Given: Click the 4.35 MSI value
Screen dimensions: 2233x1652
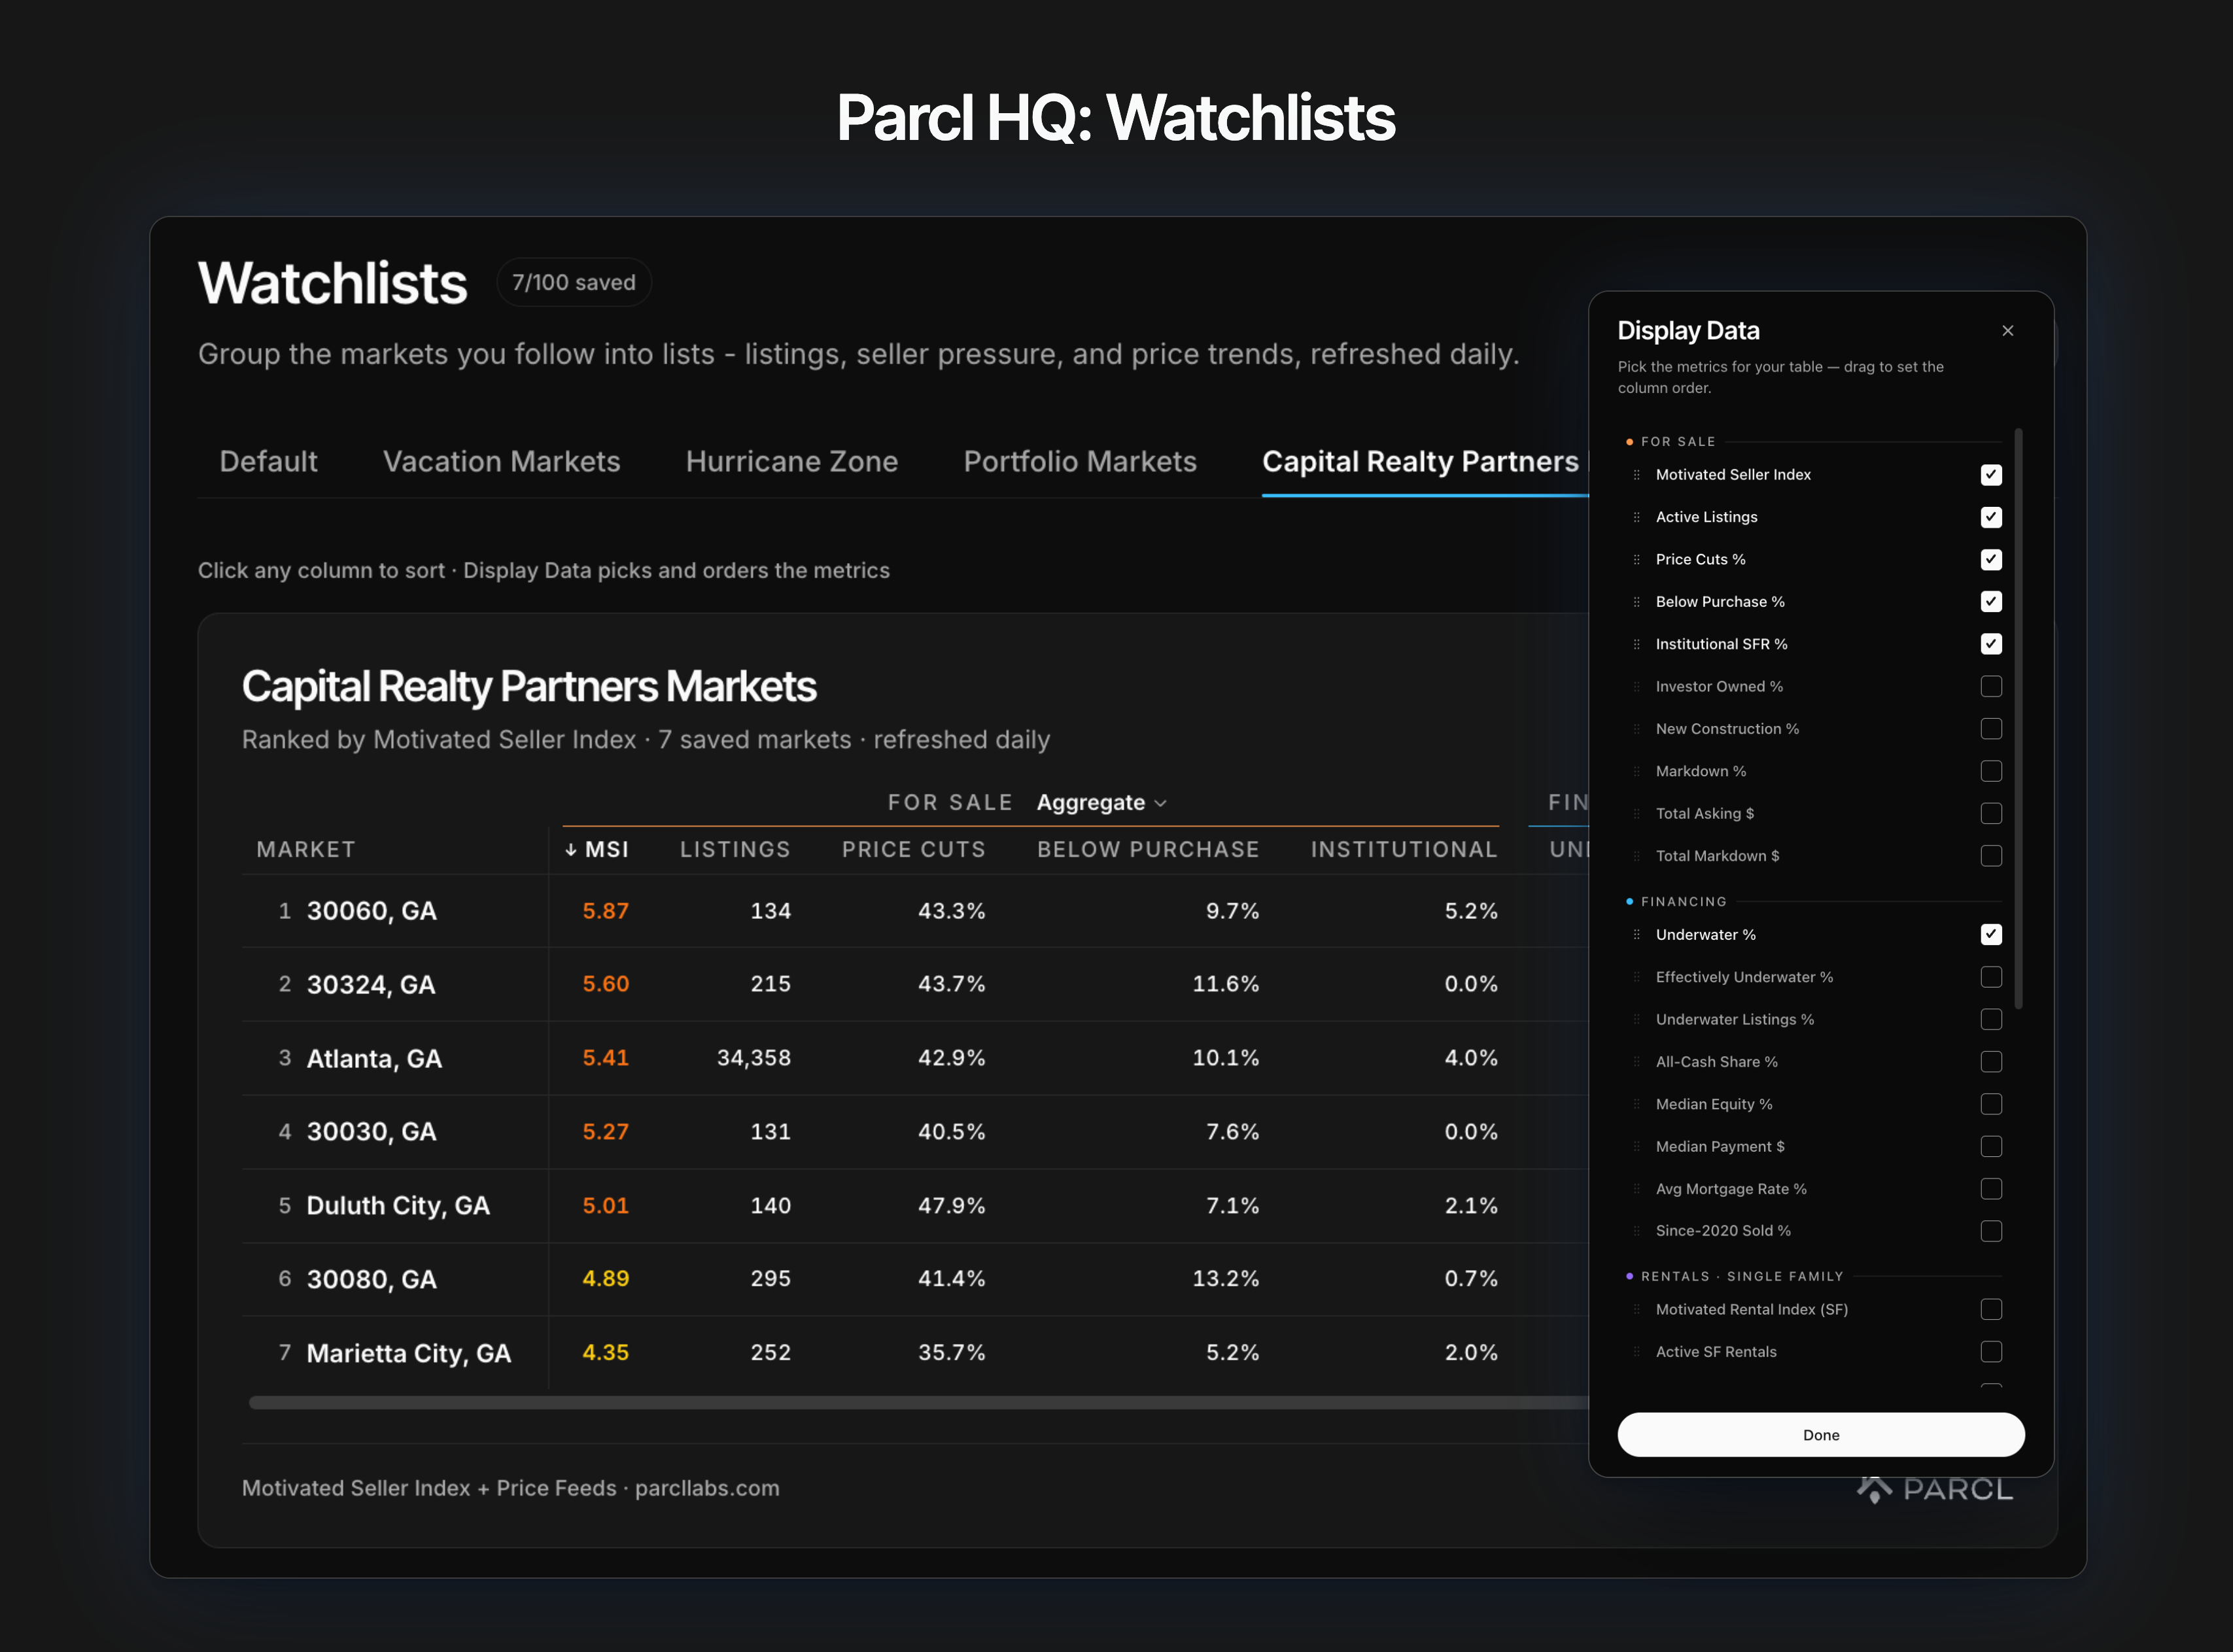Looking at the screenshot, I should [x=606, y=1353].
